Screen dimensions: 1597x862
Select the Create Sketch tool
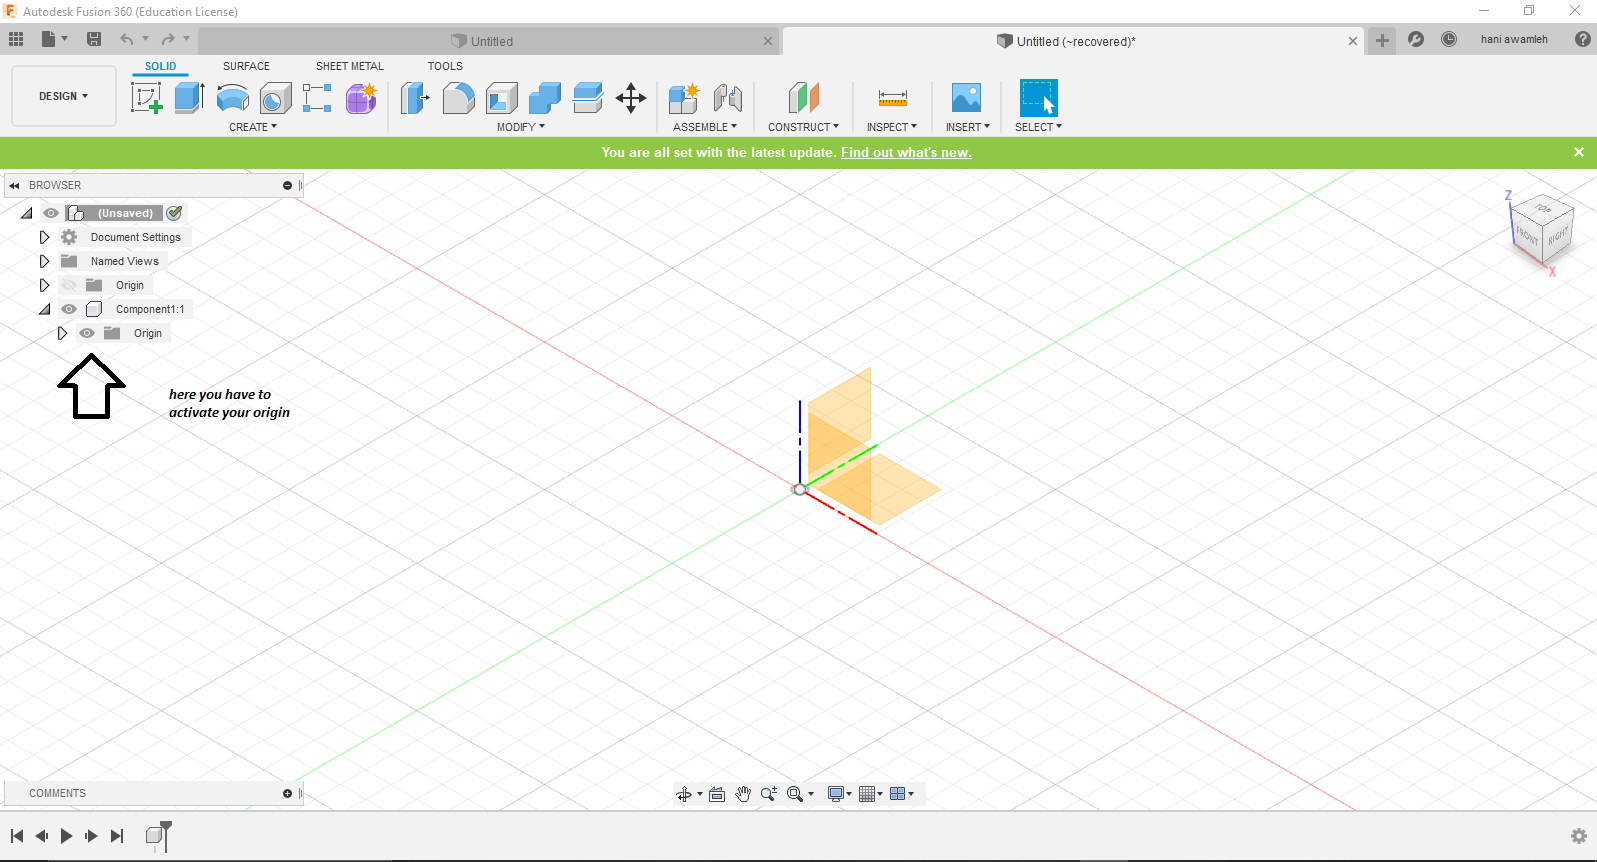coord(147,98)
